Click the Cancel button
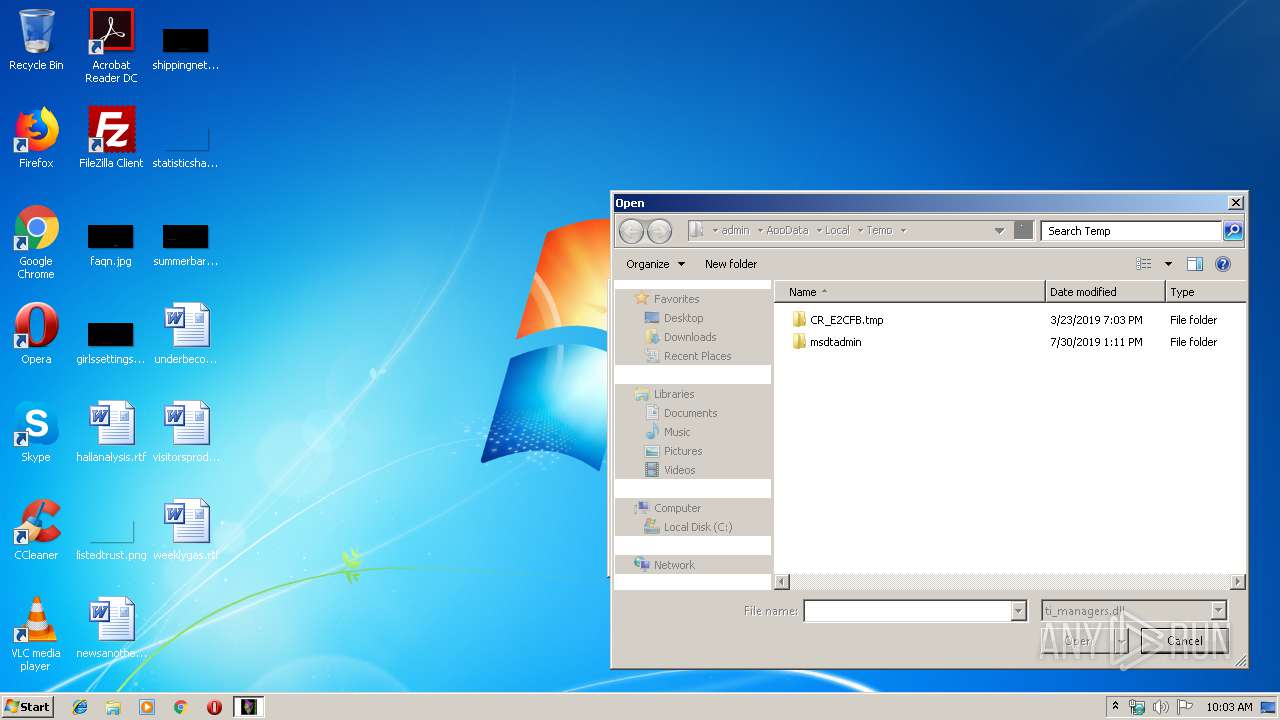This screenshot has height=720, width=1280. pos(1185,641)
